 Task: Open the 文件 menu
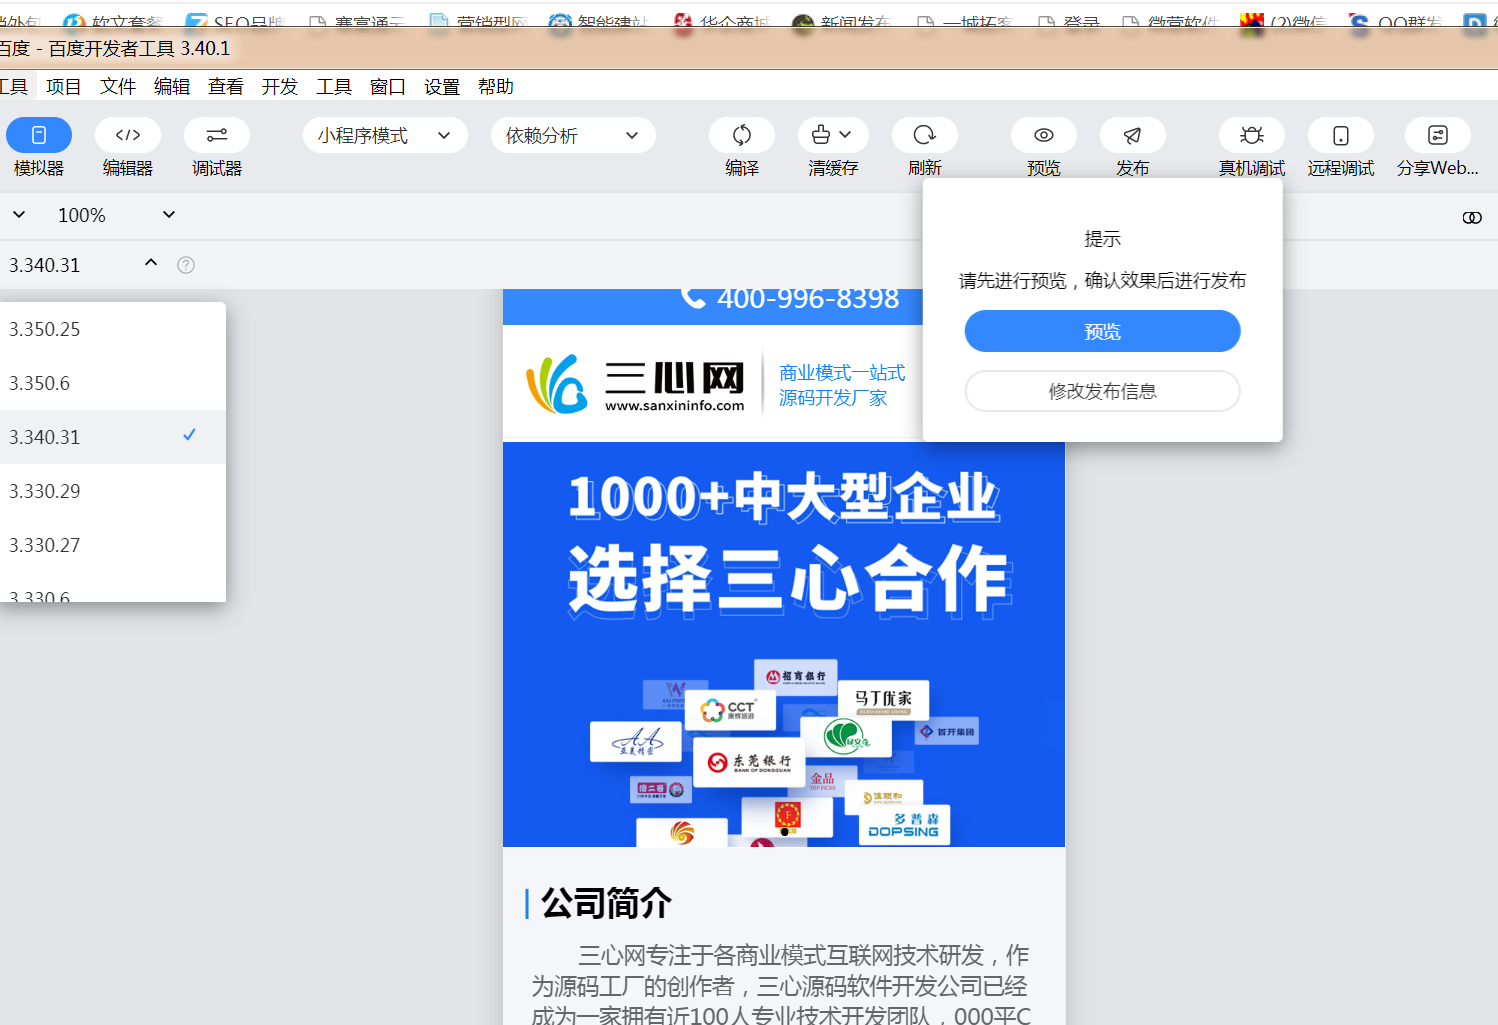(118, 87)
